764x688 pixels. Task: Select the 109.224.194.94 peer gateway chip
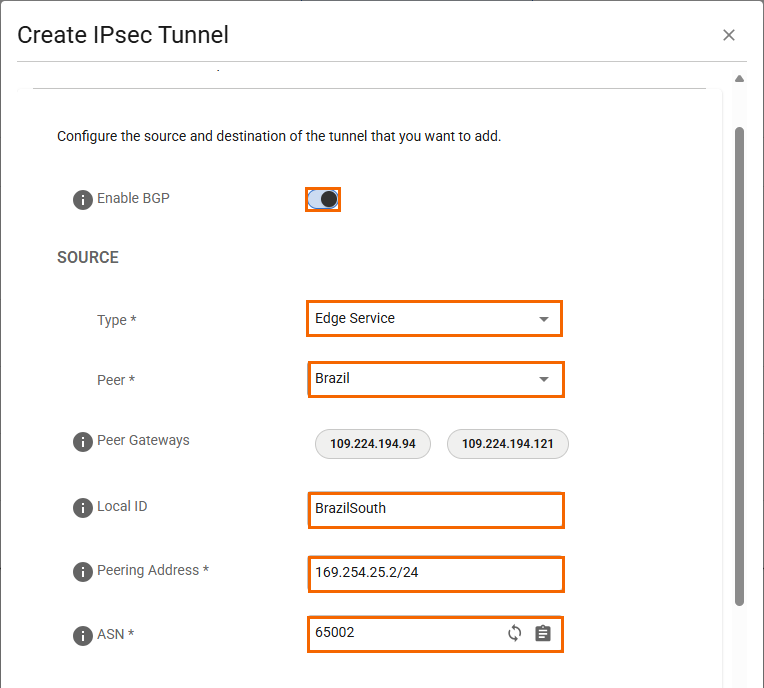pyautogui.click(x=372, y=444)
